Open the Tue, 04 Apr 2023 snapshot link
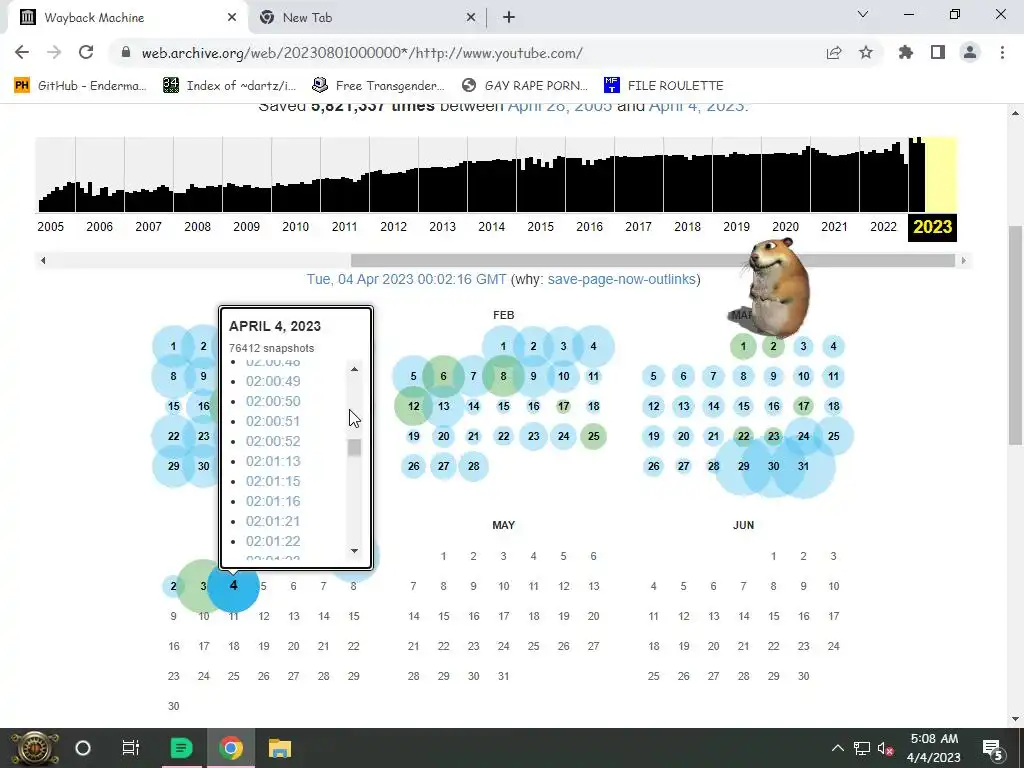 point(406,280)
